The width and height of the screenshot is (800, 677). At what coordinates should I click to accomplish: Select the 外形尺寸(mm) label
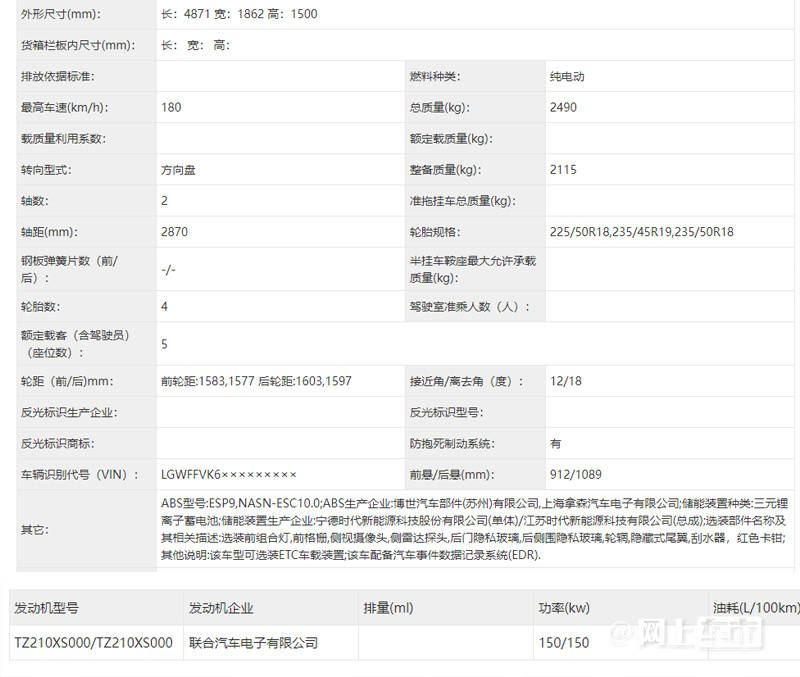coord(61,14)
